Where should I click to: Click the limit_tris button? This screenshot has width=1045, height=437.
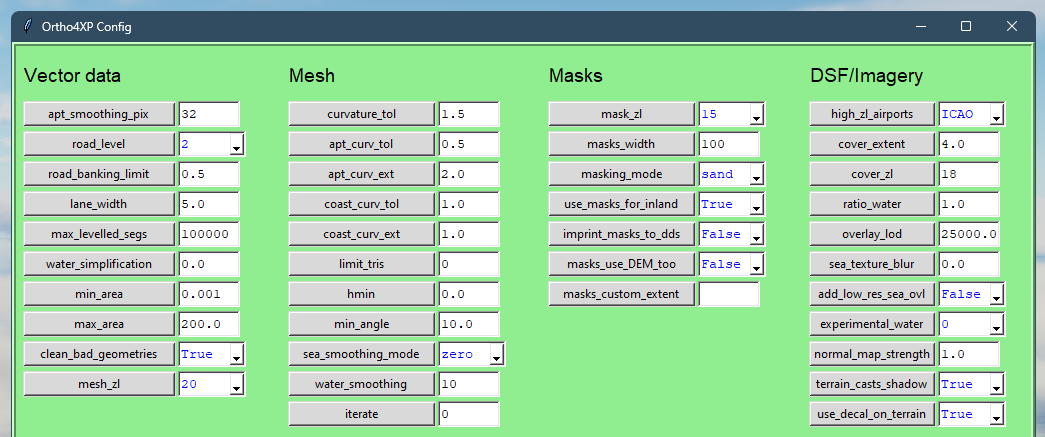362,264
